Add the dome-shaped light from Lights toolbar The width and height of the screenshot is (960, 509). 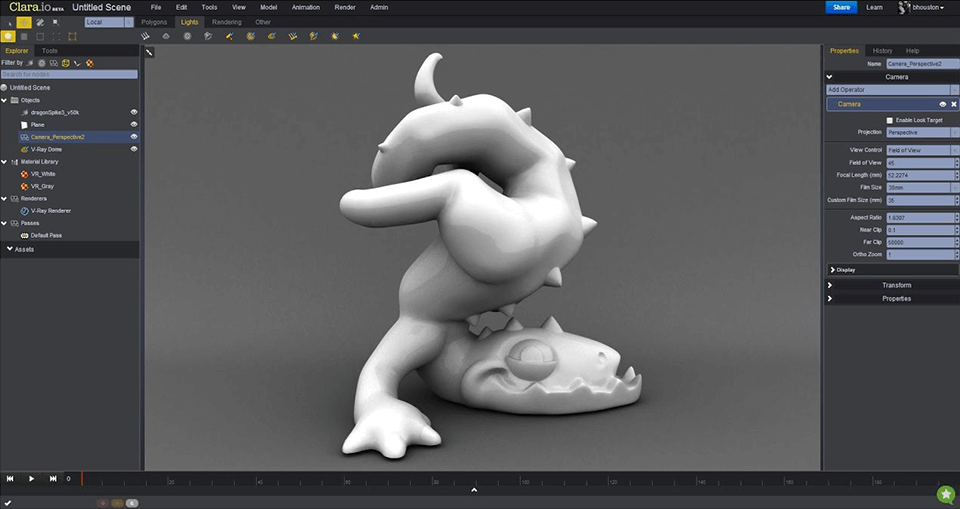pos(166,36)
